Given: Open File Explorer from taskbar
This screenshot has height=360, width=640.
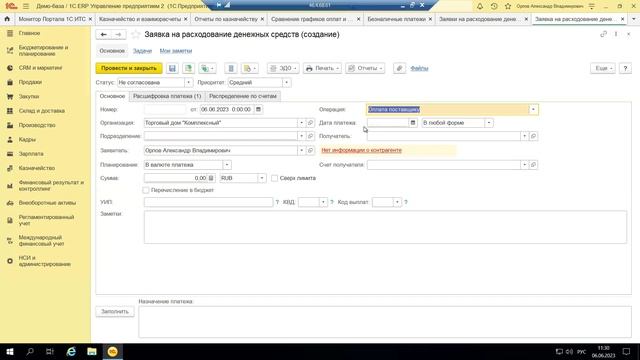Looking at the screenshot, I should [92, 351].
